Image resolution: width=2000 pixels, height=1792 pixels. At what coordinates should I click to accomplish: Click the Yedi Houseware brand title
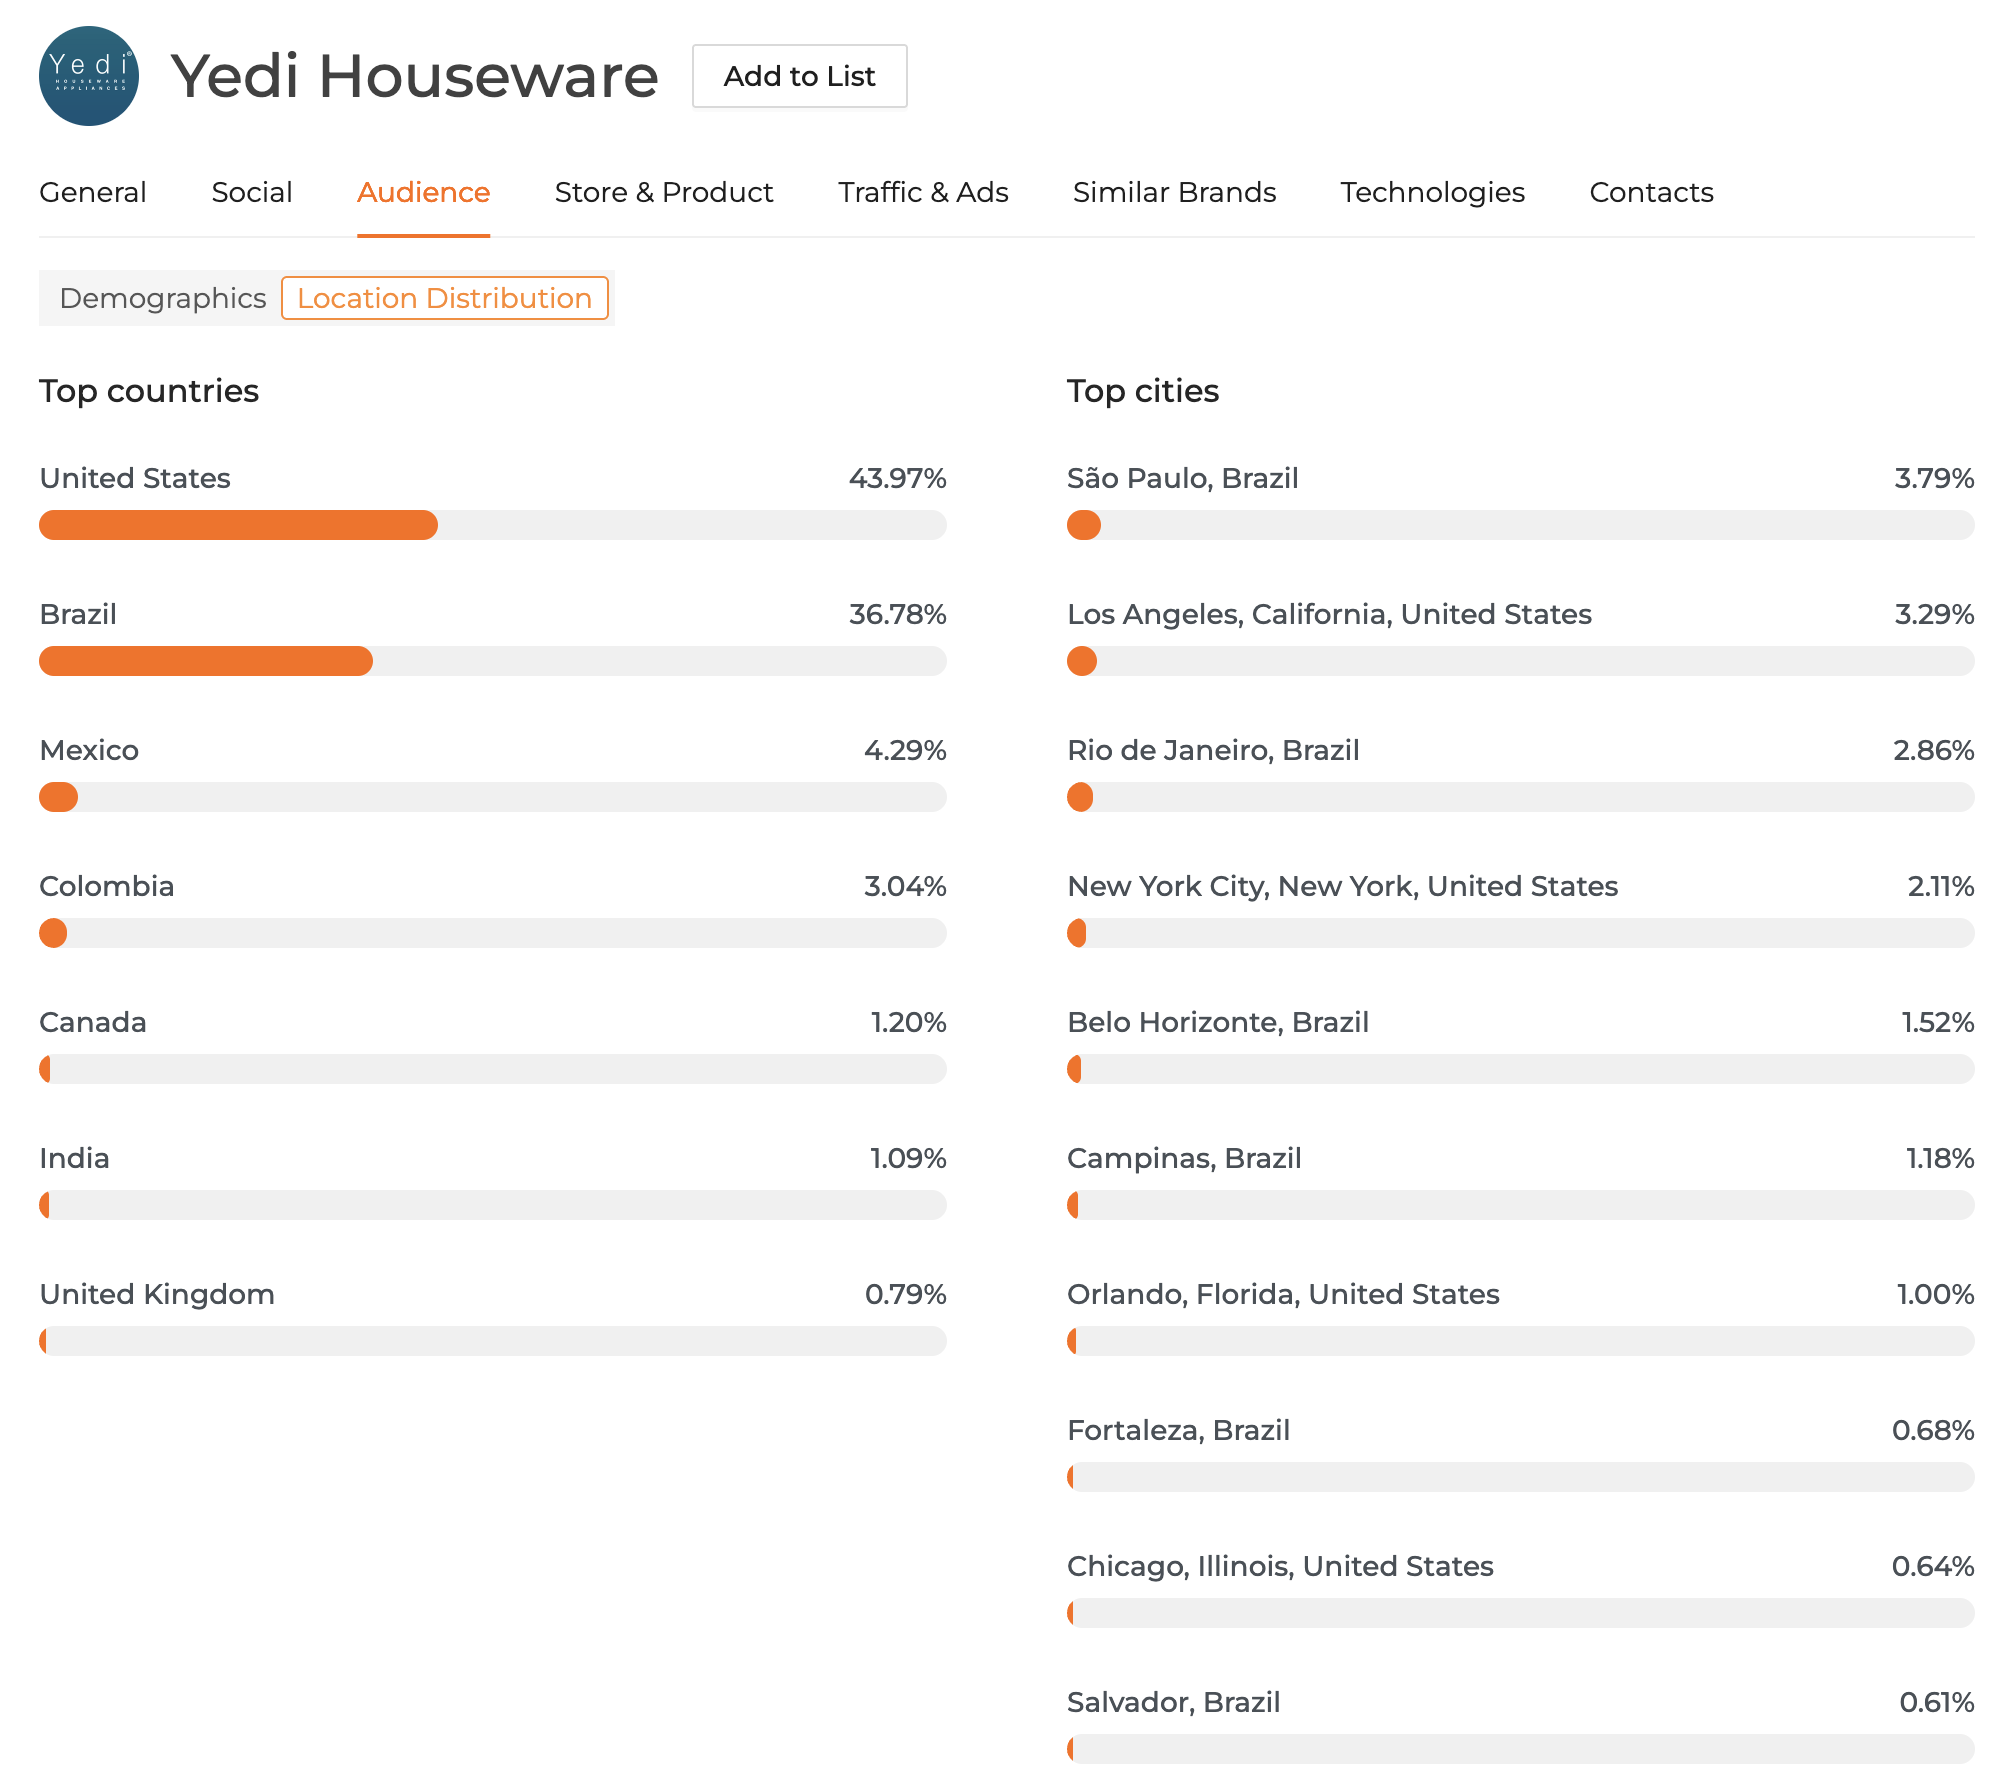(x=414, y=76)
